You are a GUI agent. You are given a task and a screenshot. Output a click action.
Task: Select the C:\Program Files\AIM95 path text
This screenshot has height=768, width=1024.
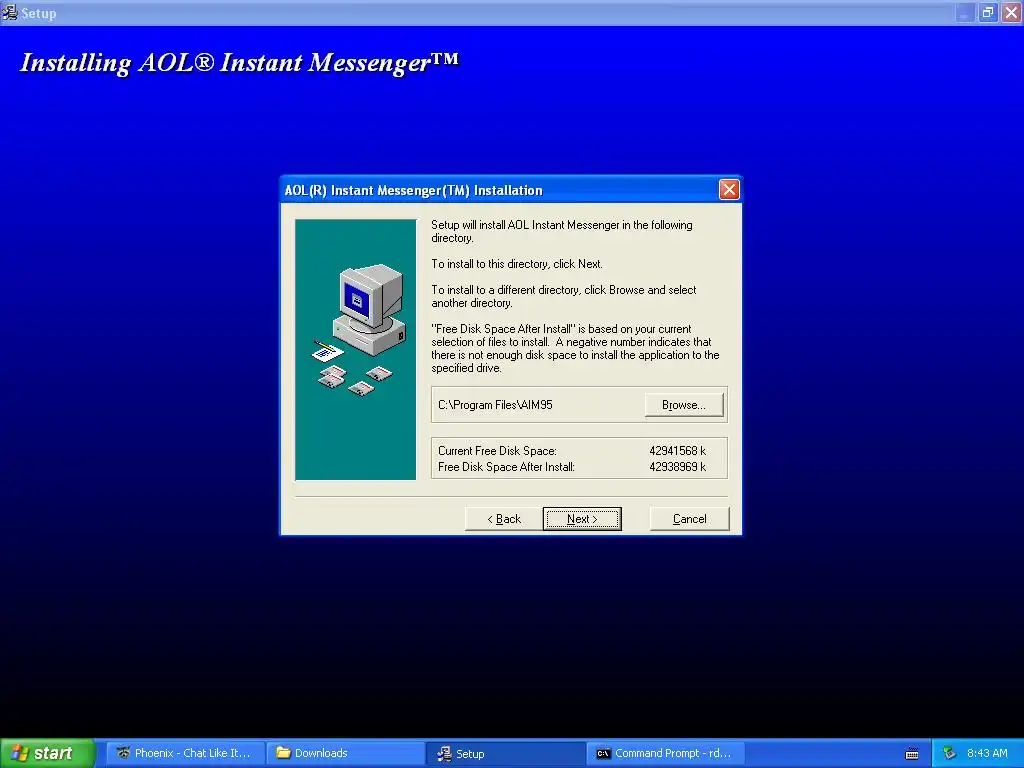click(x=495, y=405)
